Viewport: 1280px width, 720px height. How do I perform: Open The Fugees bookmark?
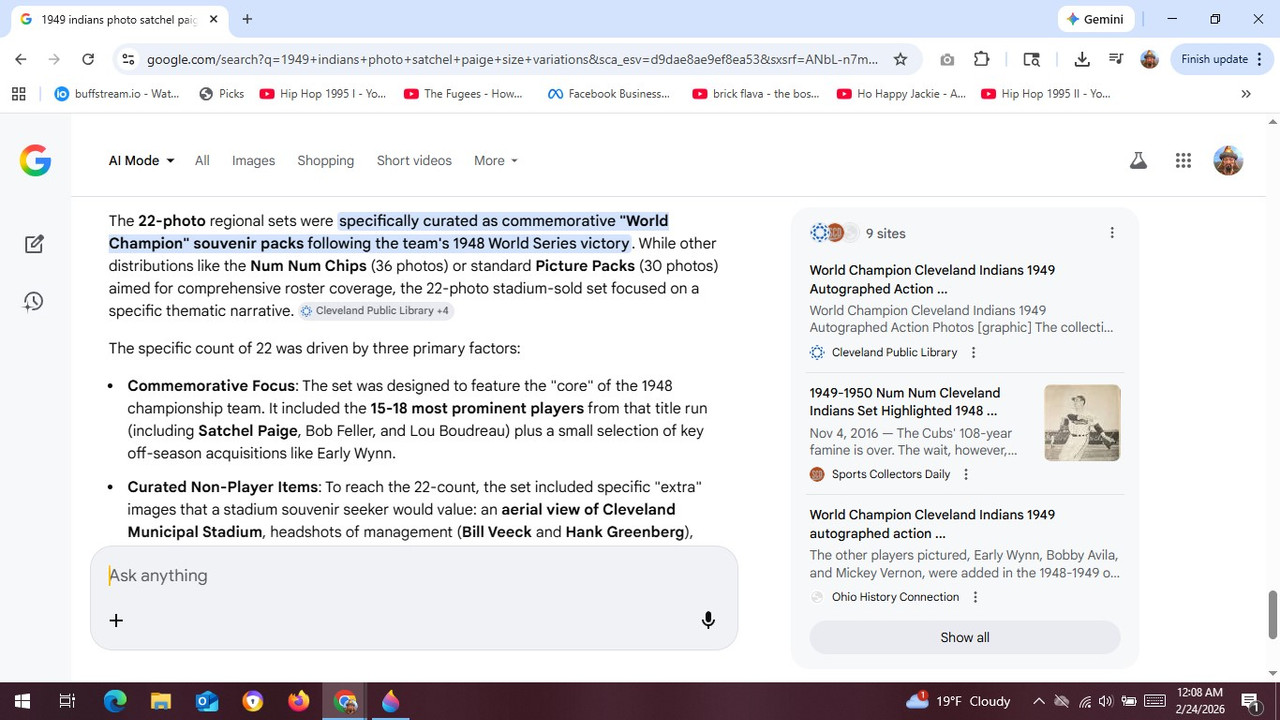coord(463,94)
